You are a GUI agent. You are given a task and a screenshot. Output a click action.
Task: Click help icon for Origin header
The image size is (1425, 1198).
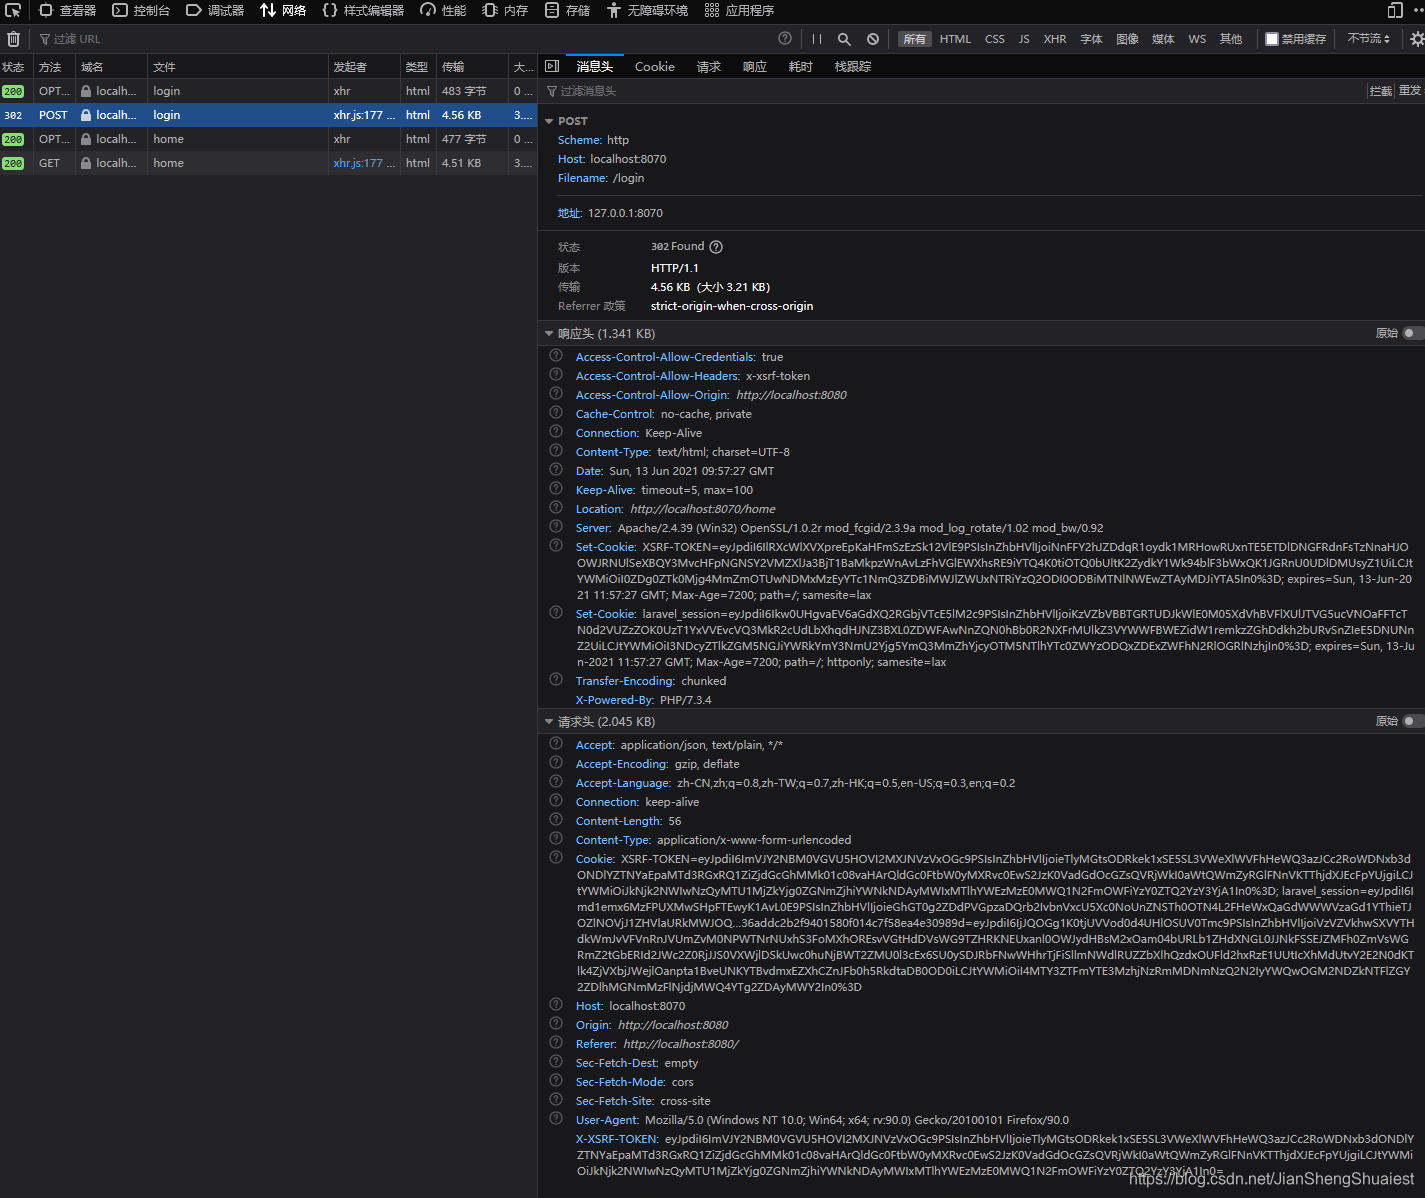[x=556, y=1024]
